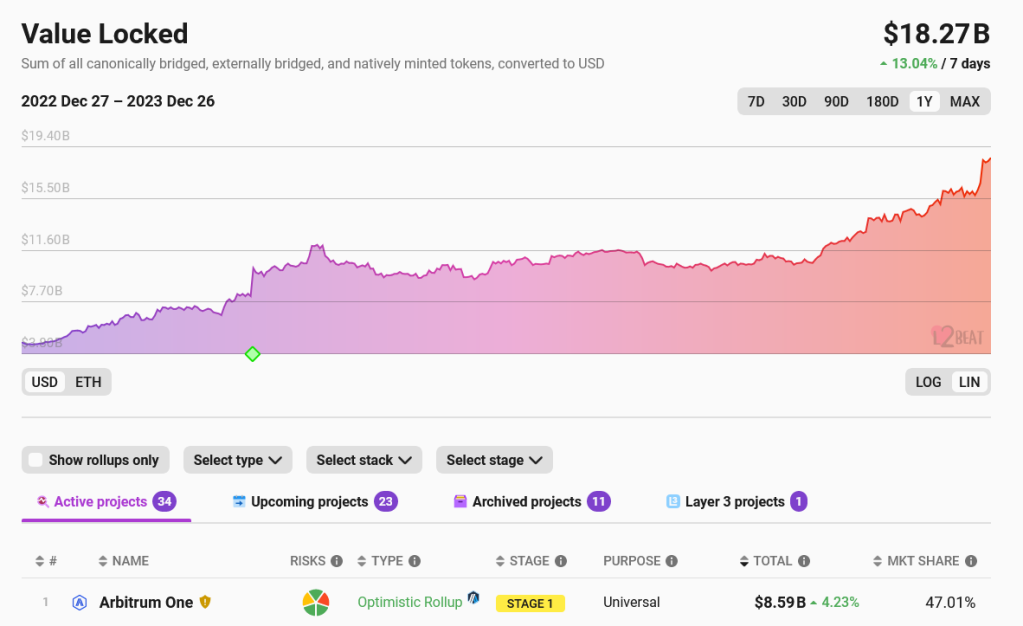Open the Select stage dropdown
The height and width of the screenshot is (626, 1023).
coord(493,459)
